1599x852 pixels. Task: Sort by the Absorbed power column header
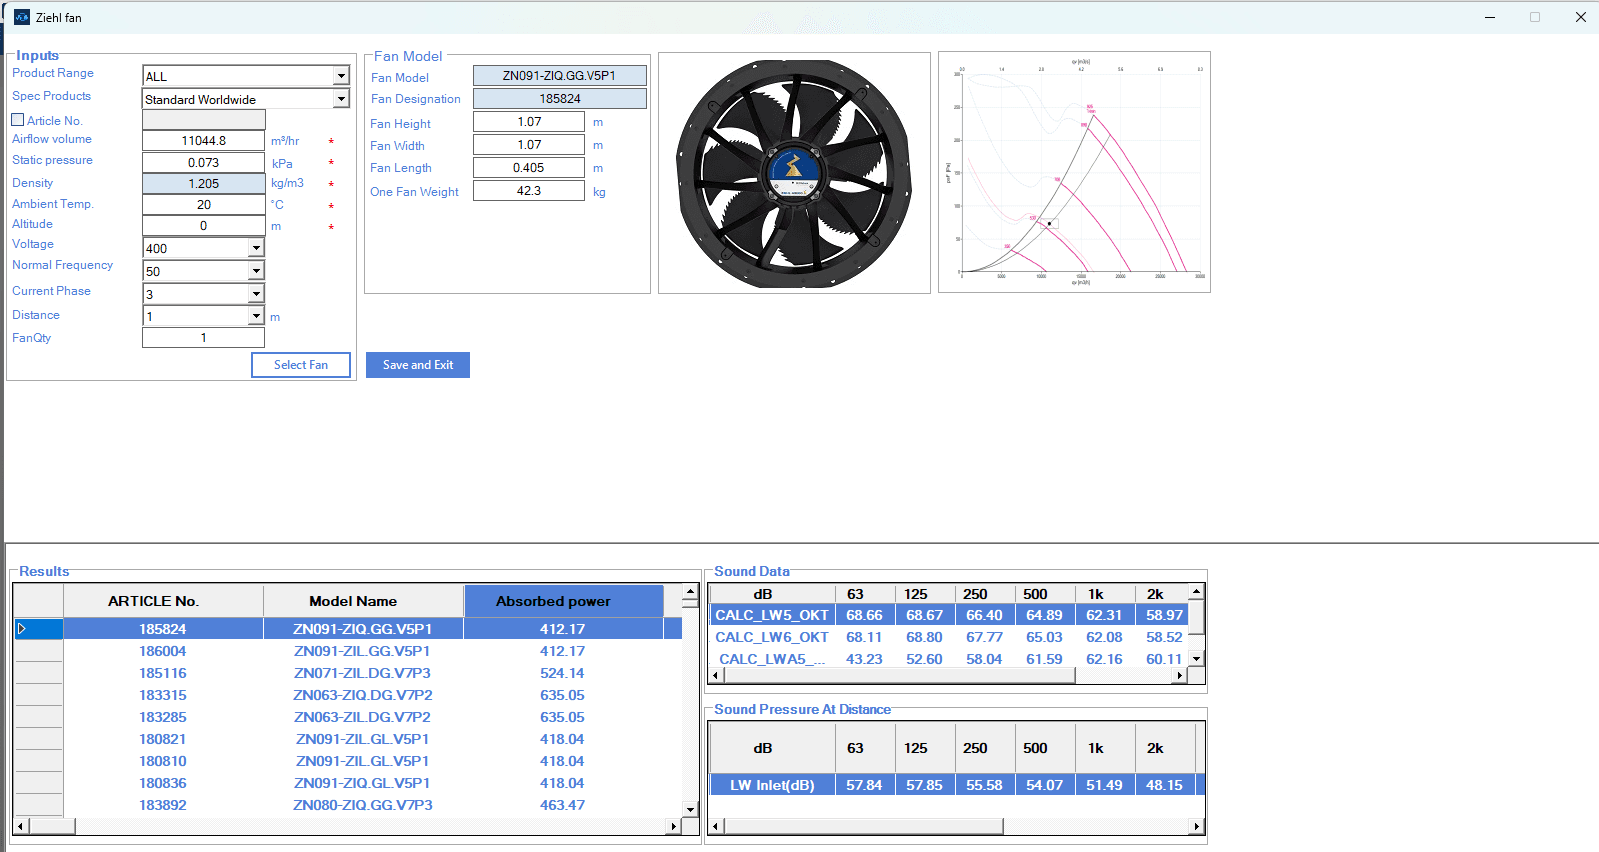[563, 601]
